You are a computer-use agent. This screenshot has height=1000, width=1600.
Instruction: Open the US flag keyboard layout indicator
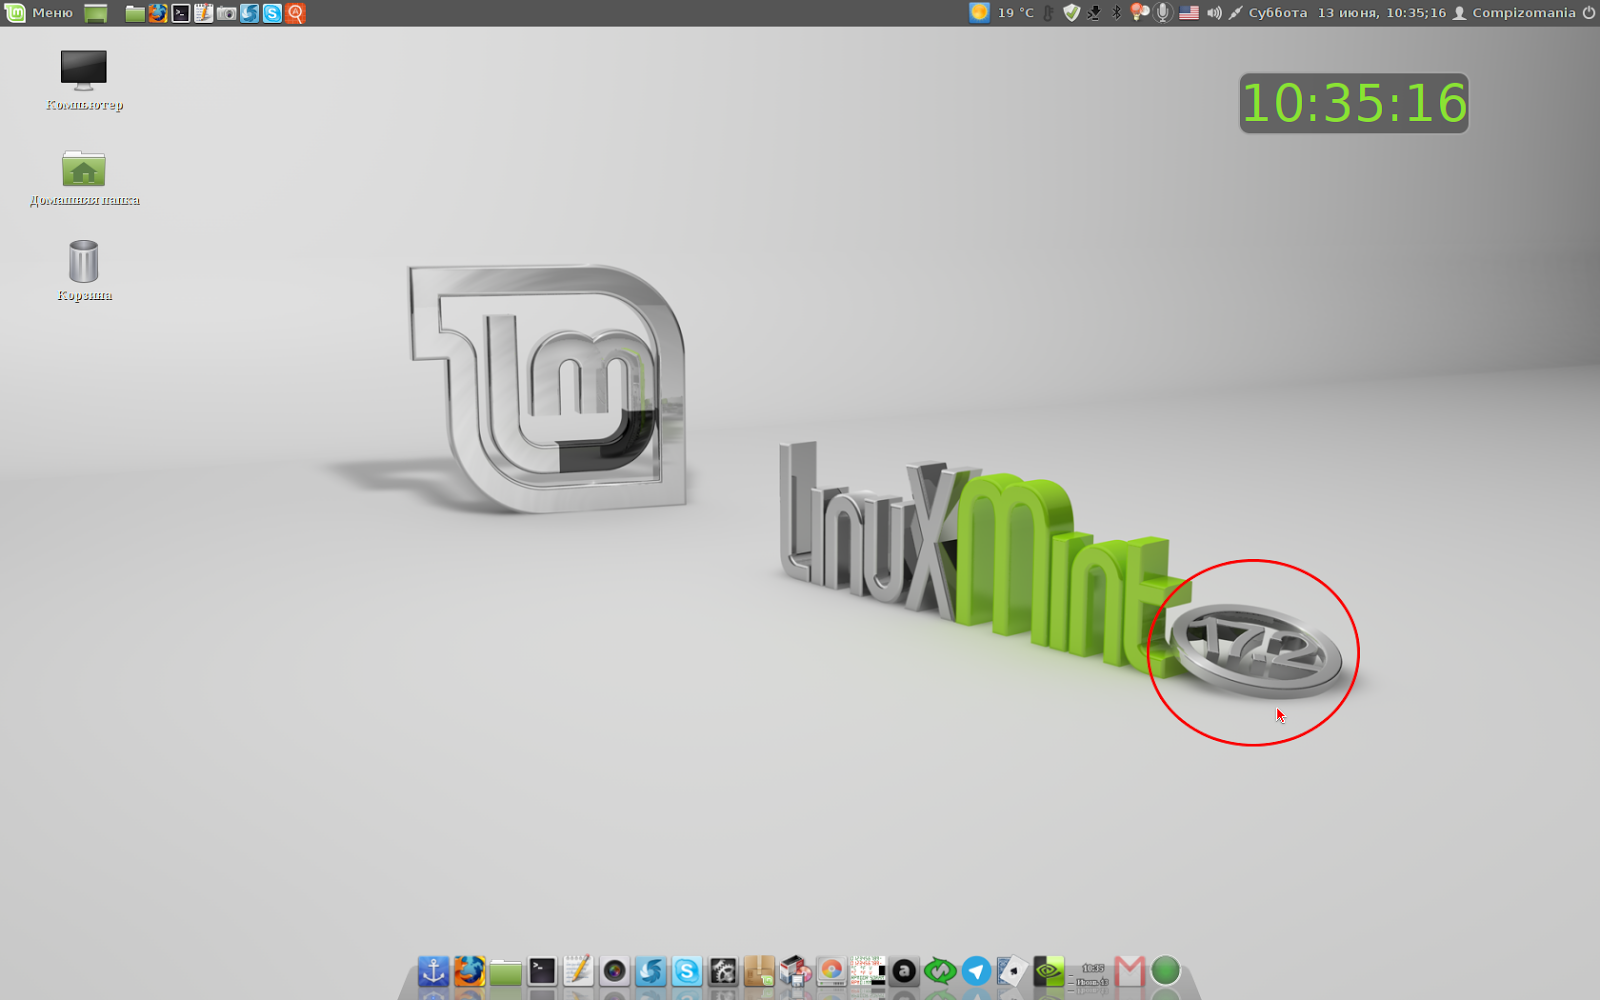1188,13
